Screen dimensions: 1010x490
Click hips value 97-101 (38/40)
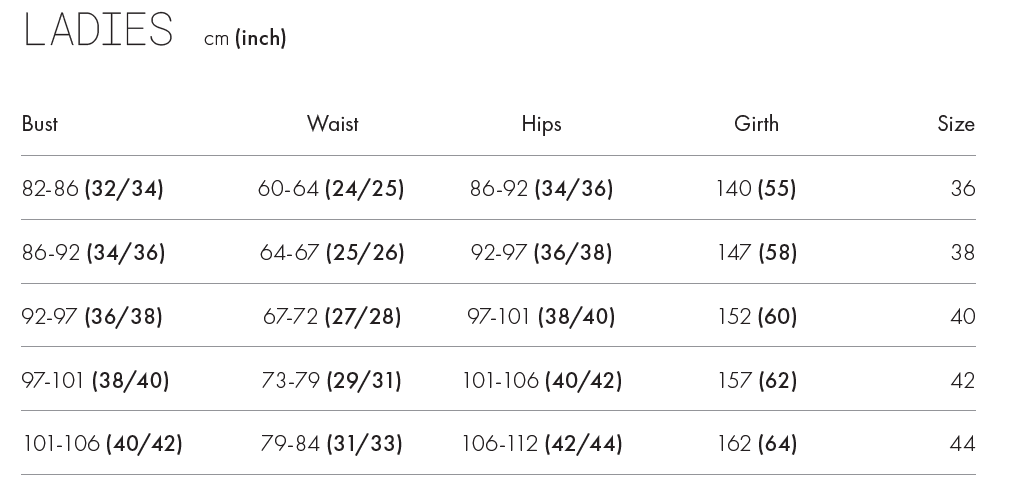pos(541,316)
